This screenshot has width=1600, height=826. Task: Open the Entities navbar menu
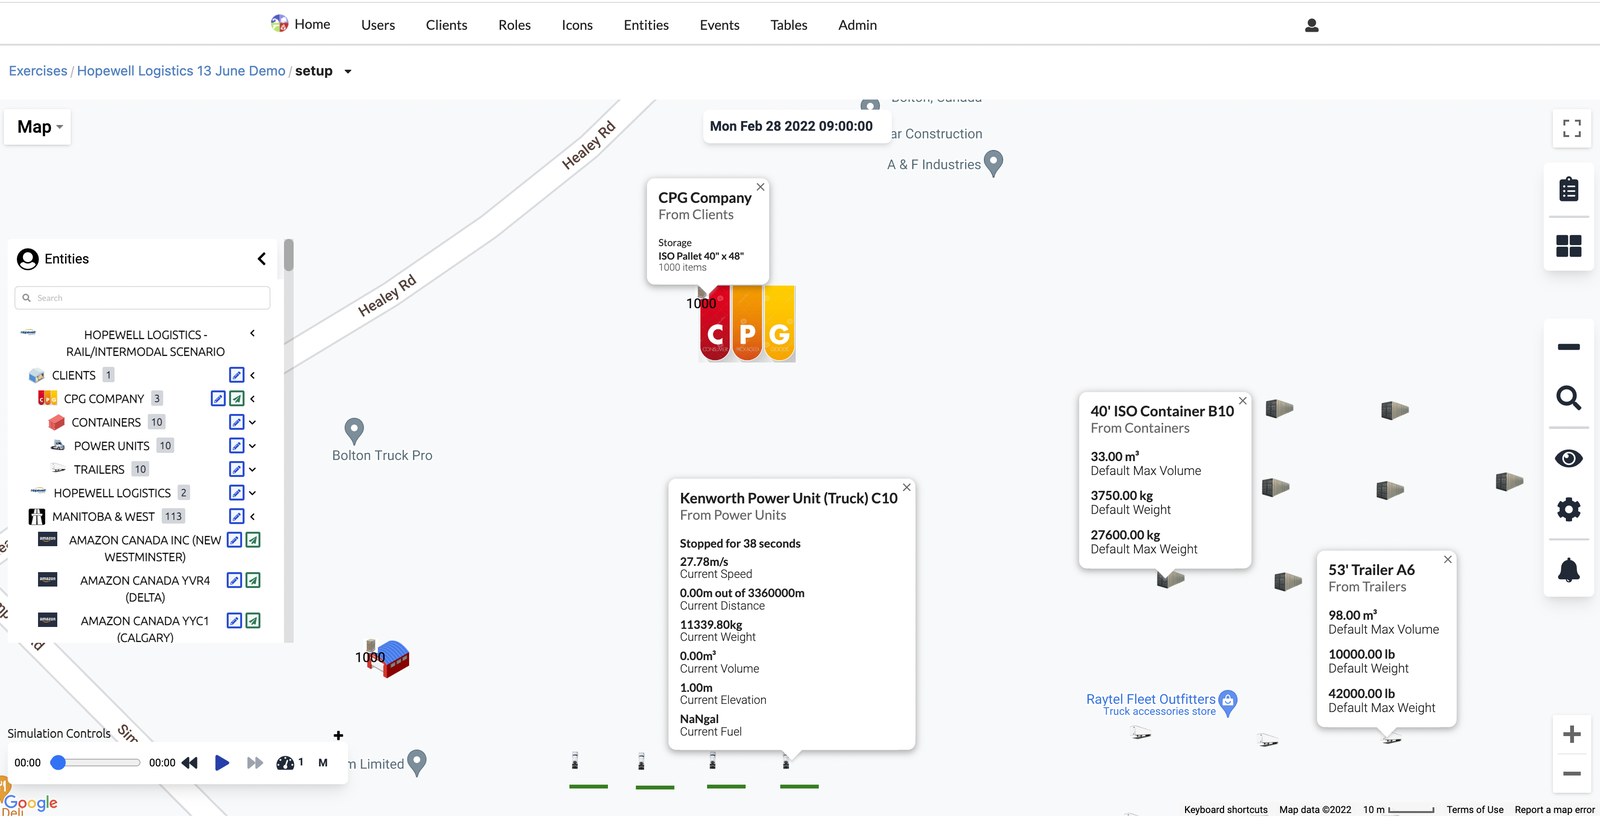[646, 25]
